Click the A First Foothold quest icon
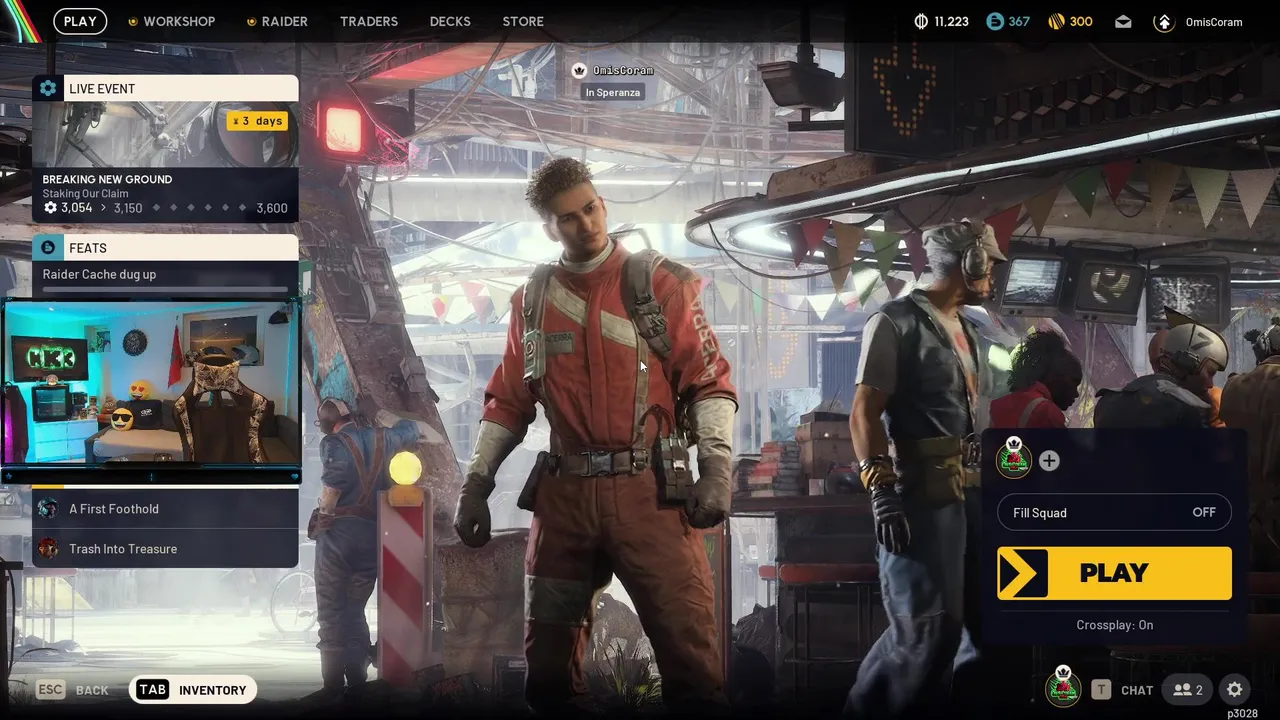 click(47, 509)
